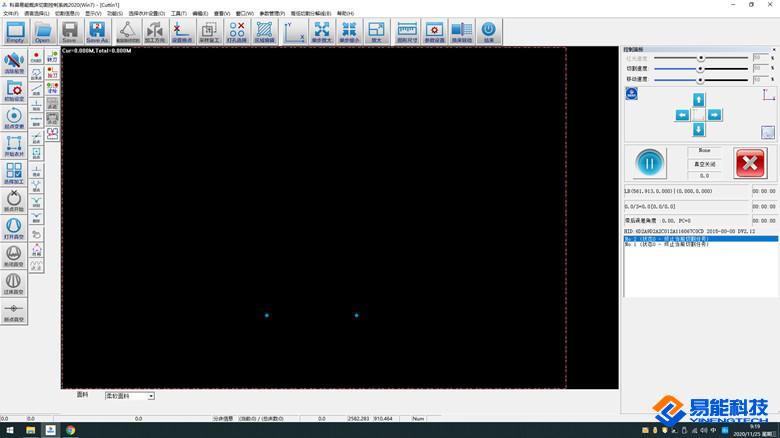The height and width of the screenshot is (438, 780).
Task: Click the Save As toolbar icon
Action: (x=97, y=32)
